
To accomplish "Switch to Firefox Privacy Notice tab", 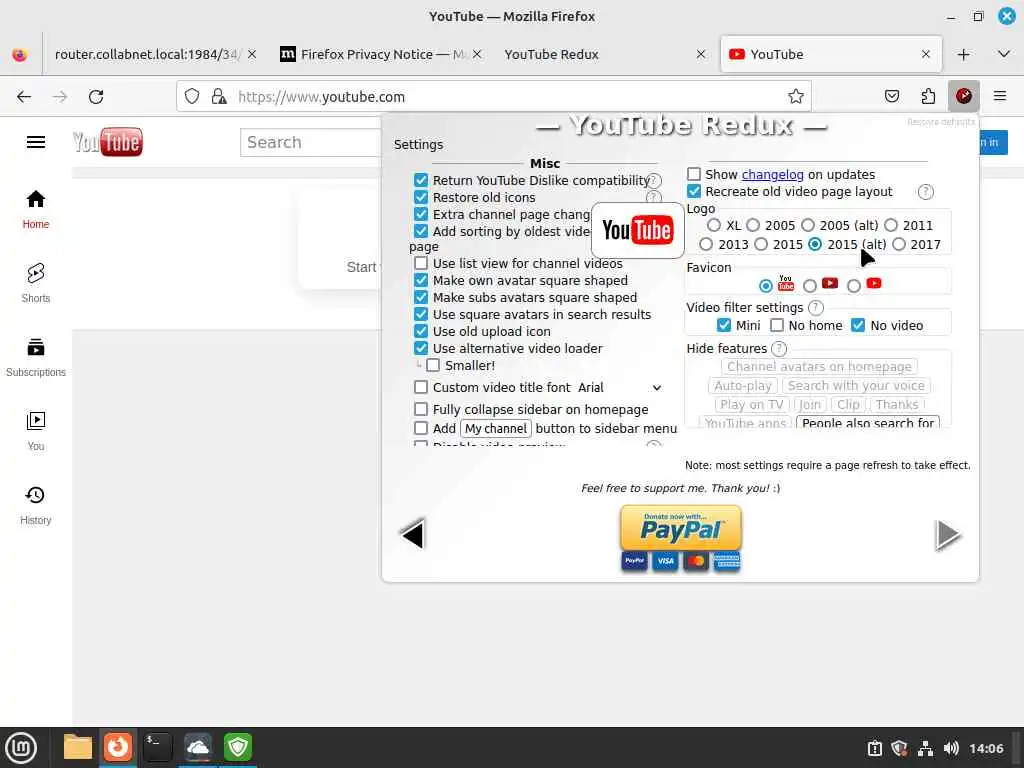I will point(382,54).
